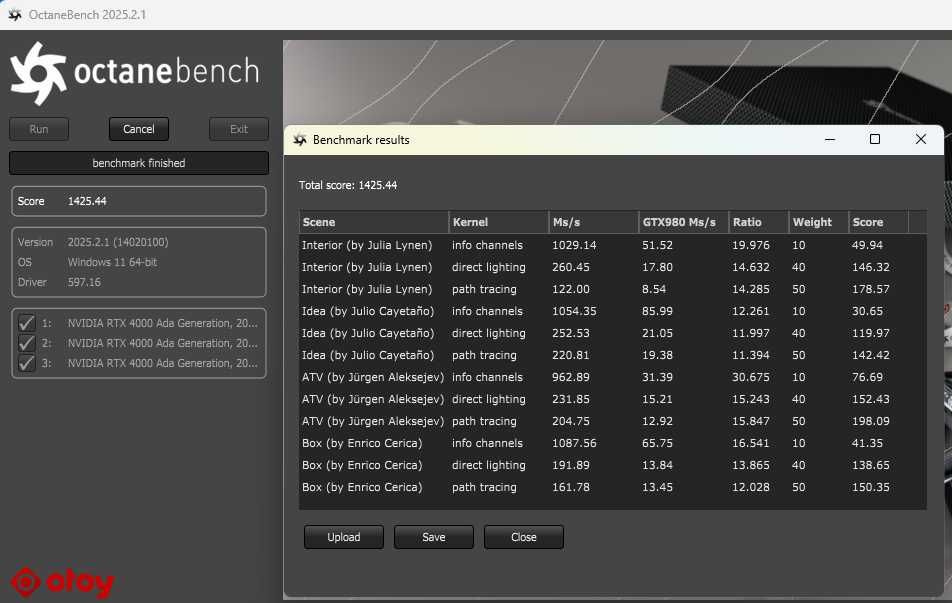952x603 pixels.
Task: Sort by the Score column header
Action: coord(879,222)
